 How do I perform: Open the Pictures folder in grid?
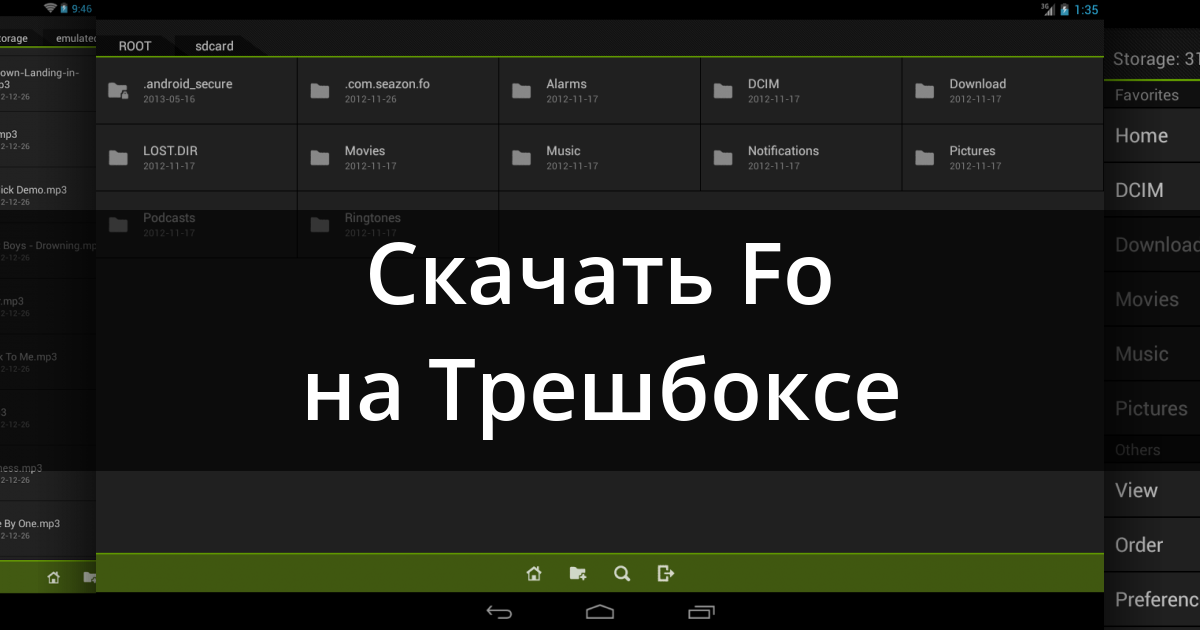(x=1003, y=158)
